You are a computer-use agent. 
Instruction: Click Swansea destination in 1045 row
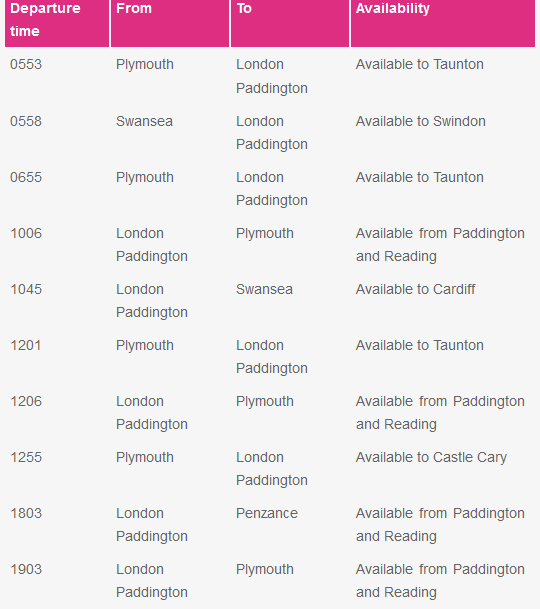coord(264,289)
